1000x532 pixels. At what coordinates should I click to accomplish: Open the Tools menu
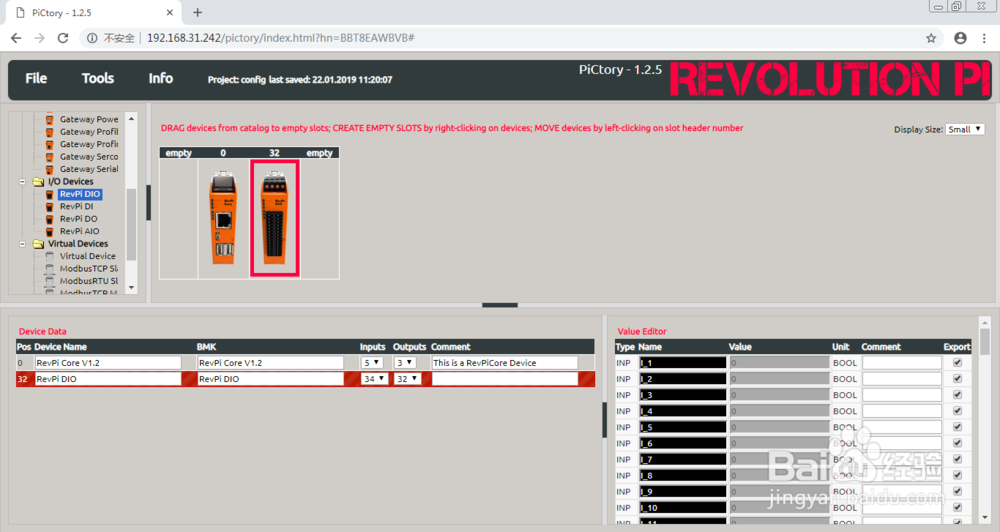(98, 78)
